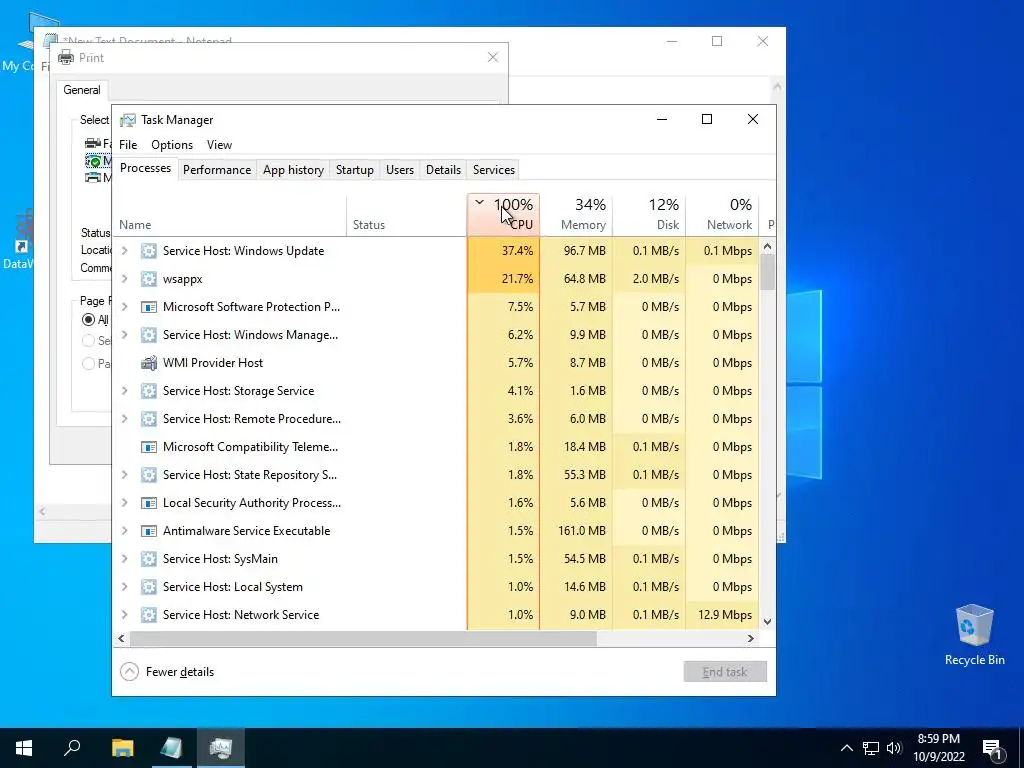Open the Windows Start menu
The width and height of the screenshot is (1024, 768).
pyautogui.click(x=24, y=748)
